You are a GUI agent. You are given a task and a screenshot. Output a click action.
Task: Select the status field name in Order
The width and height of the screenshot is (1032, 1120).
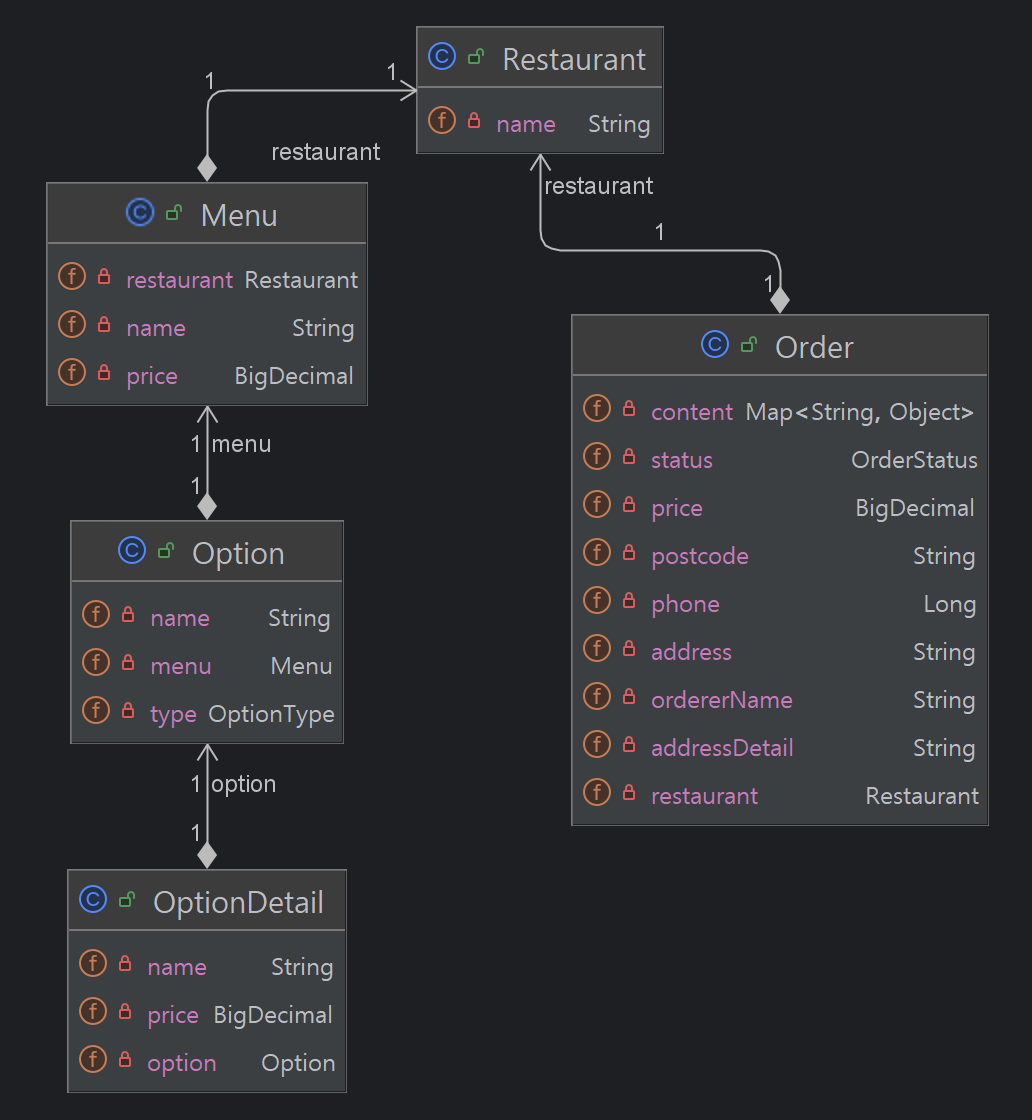(682, 460)
